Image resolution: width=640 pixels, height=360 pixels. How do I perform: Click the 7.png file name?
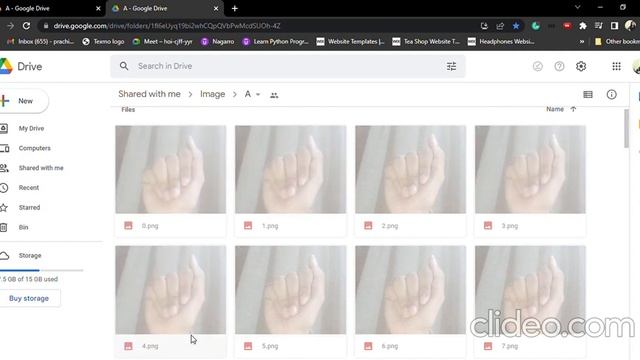[x=509, y=346]
